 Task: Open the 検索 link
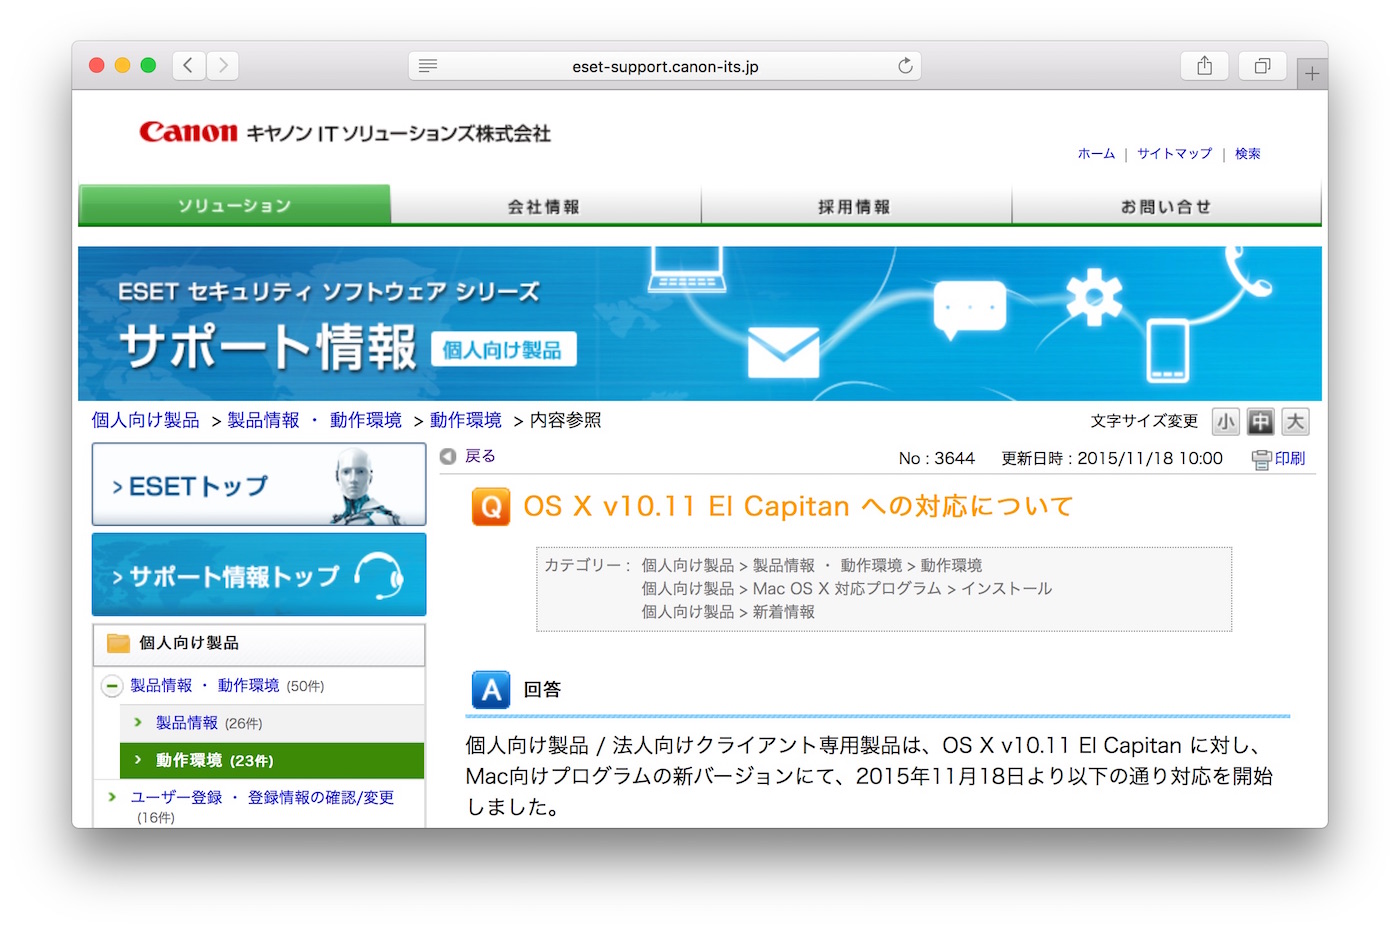(x=1247, y=154)
